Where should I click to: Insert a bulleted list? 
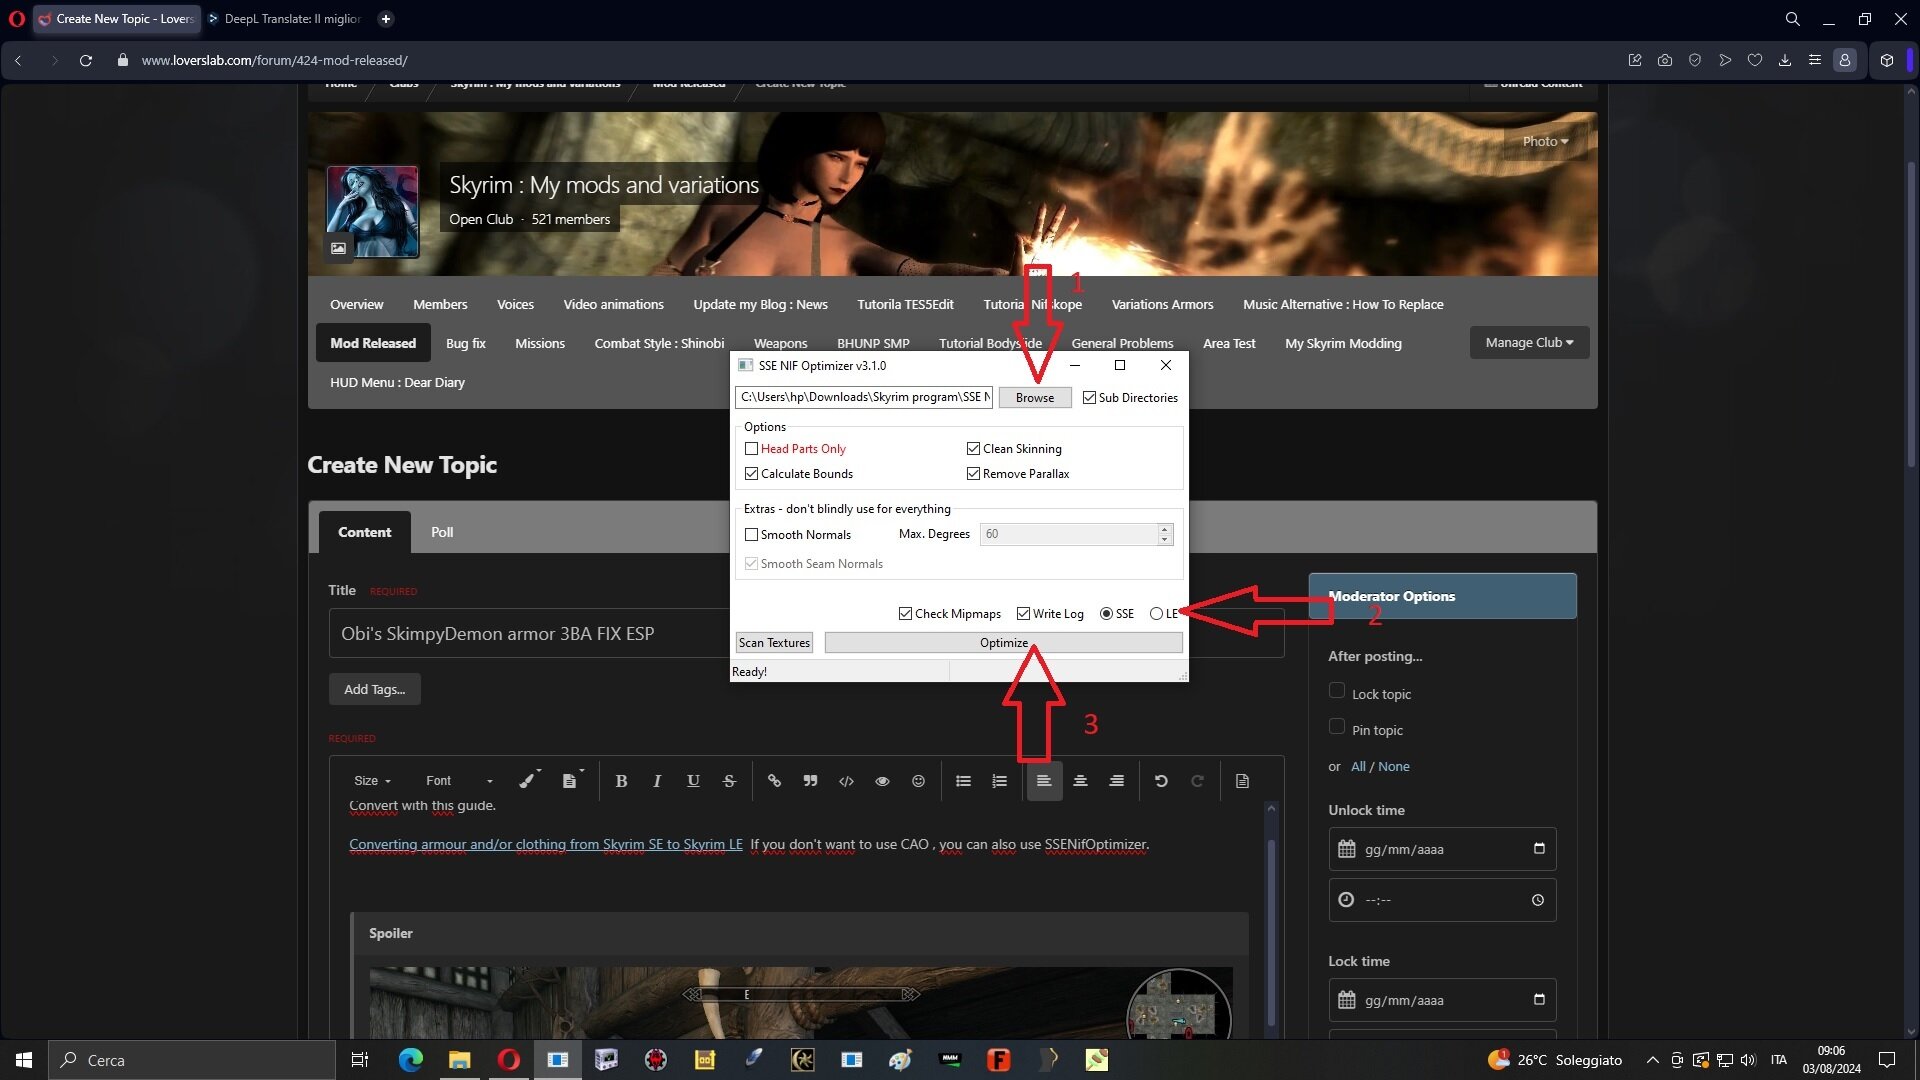click(963, 781)
